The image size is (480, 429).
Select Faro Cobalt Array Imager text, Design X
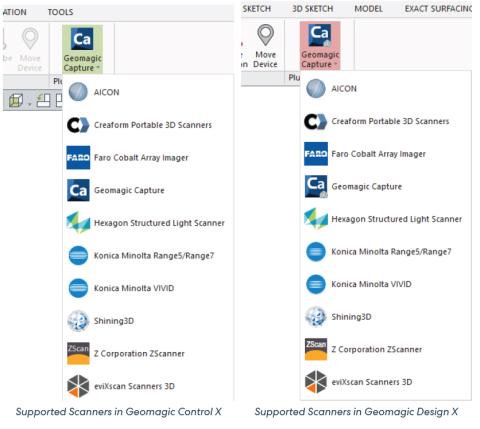click(379, 154)
